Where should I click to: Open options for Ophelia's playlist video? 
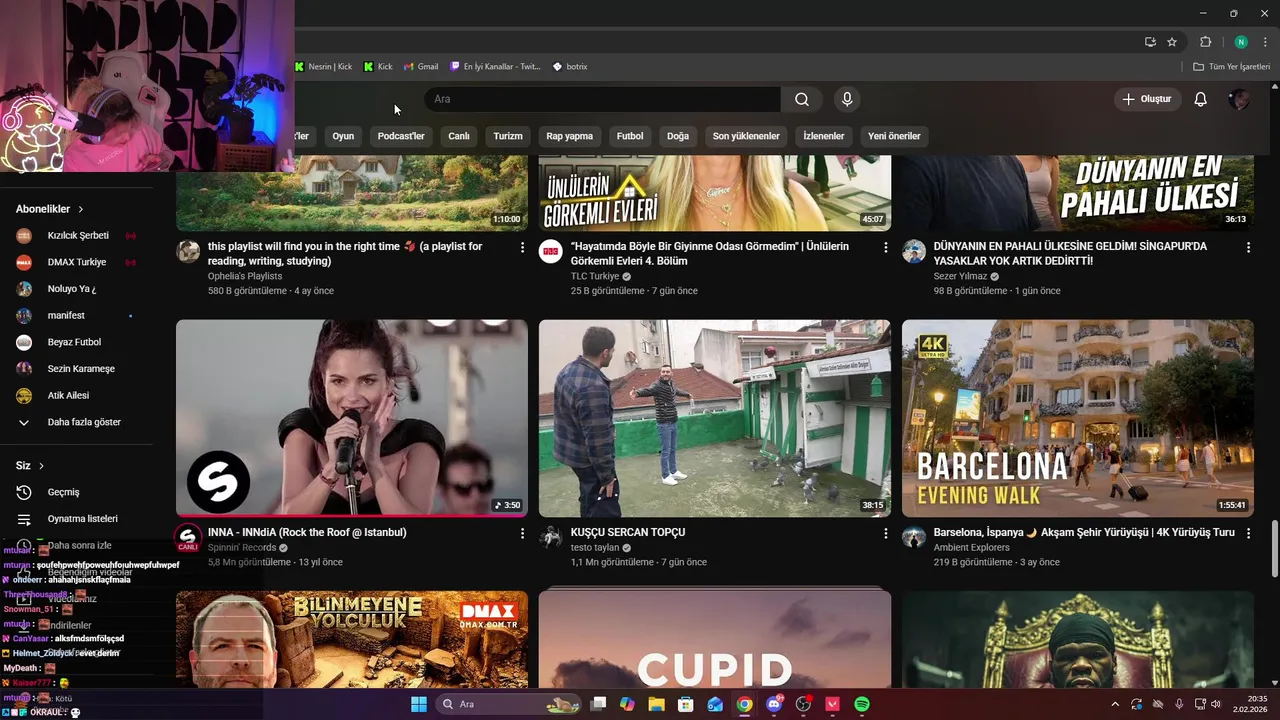pyautogui.click(x=522, y=247)
